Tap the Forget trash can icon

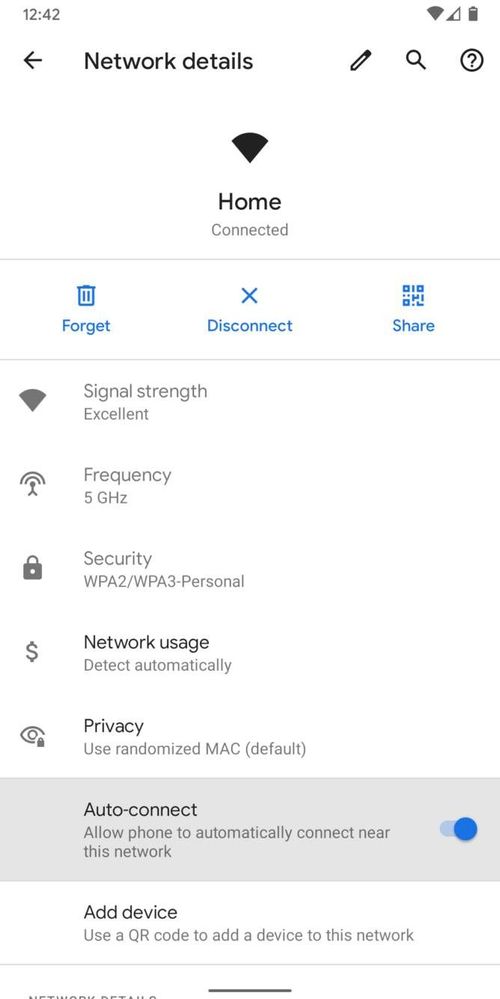tap(86, 296)
